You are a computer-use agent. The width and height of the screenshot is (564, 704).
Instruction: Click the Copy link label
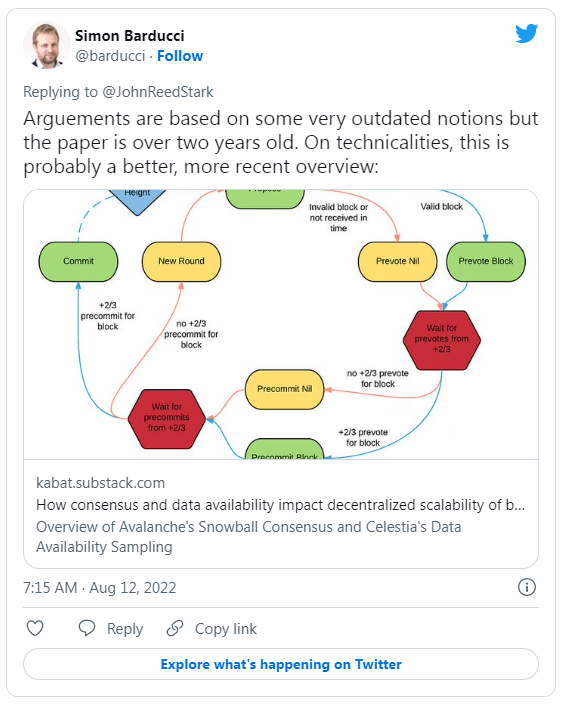(x=226, y=629)
